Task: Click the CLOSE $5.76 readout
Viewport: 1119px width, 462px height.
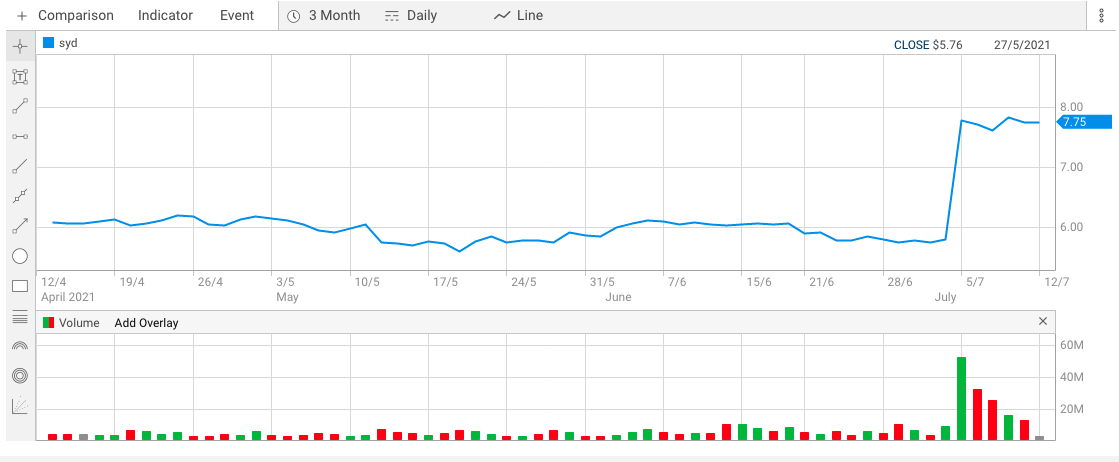Action: pyautogui.click(x=928, y=44)
